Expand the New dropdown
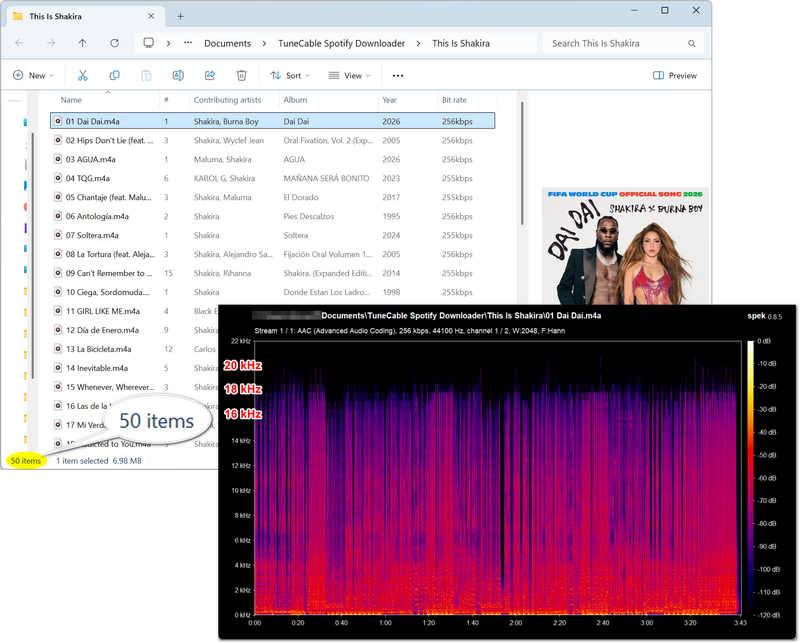 33,76
